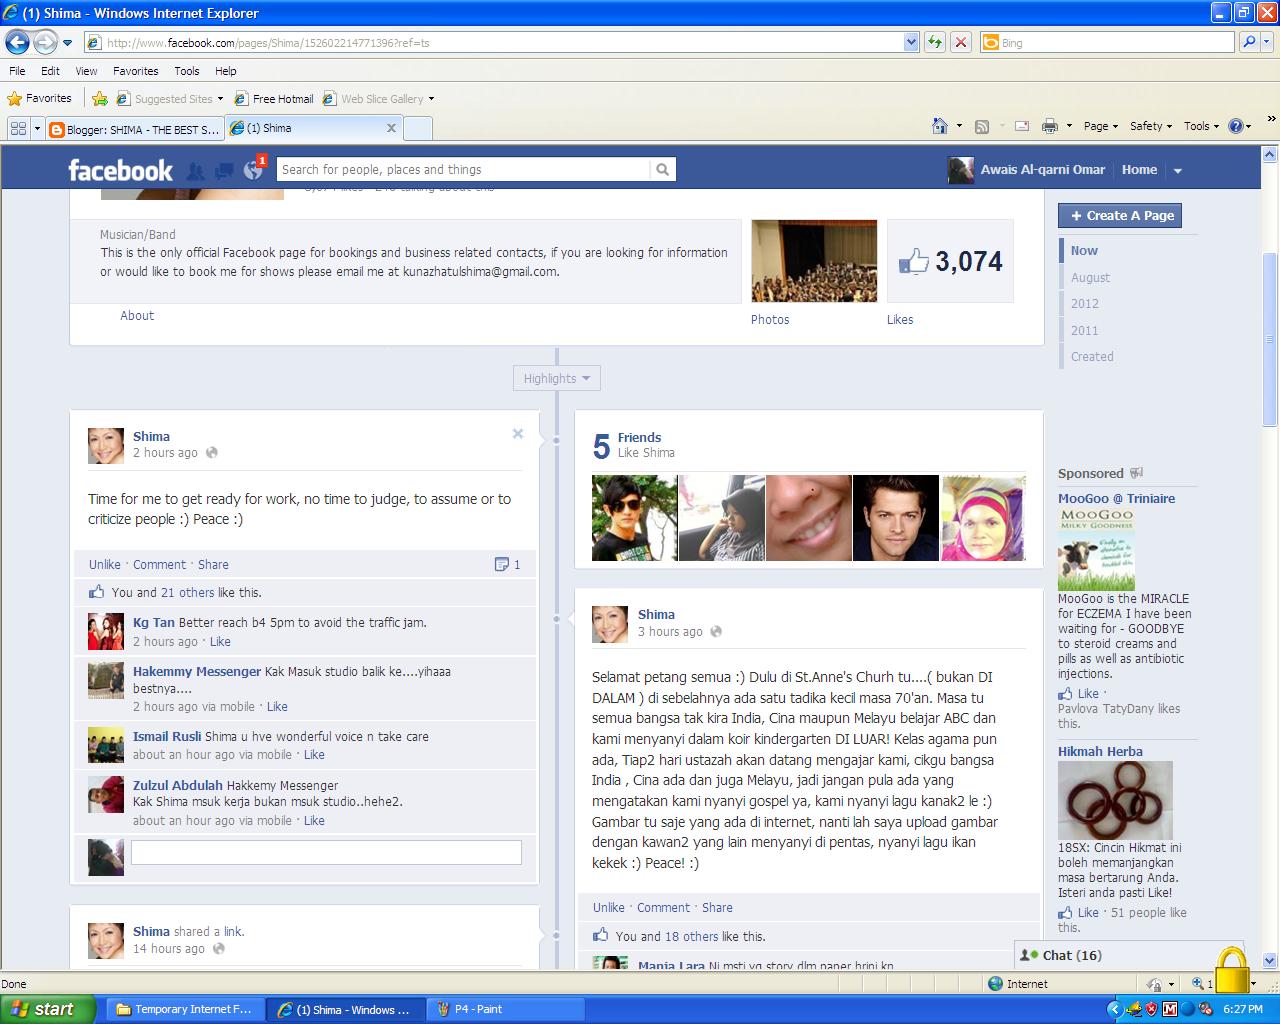Jump to August on timeline navigator
The image size is (1280, 1024).
click(1090, 278)
